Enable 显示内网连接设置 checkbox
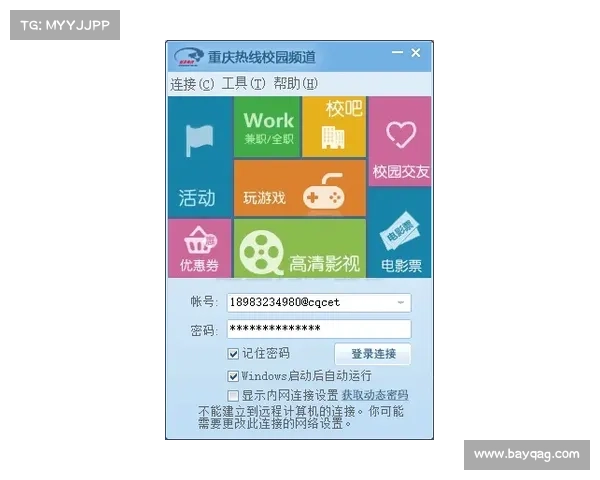 (233, 395)
